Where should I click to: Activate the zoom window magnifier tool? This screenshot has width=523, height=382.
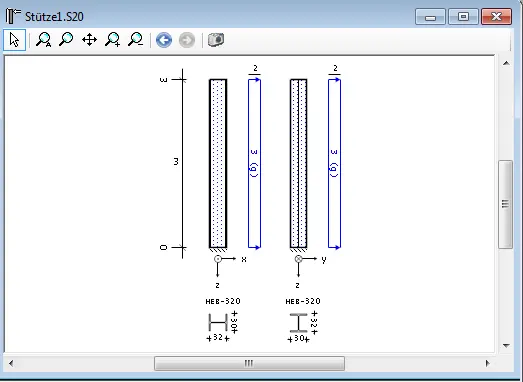pos(66,40)
